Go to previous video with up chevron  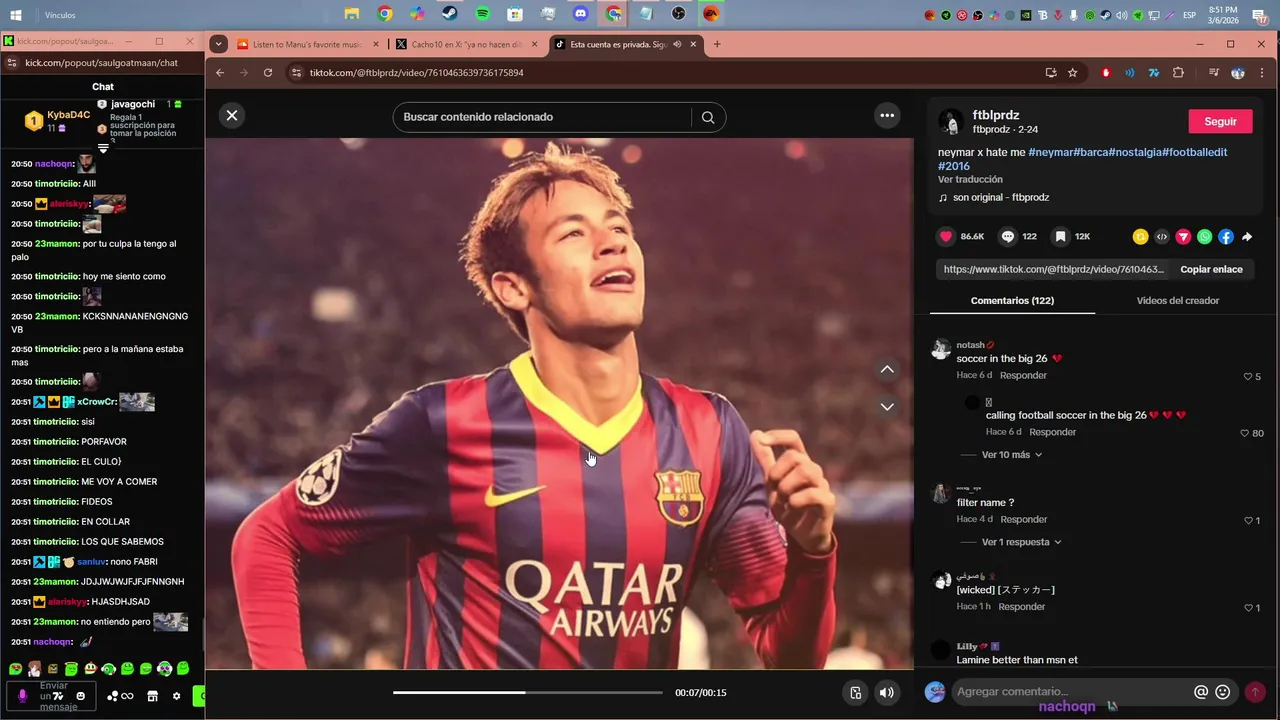coord(887,369)
